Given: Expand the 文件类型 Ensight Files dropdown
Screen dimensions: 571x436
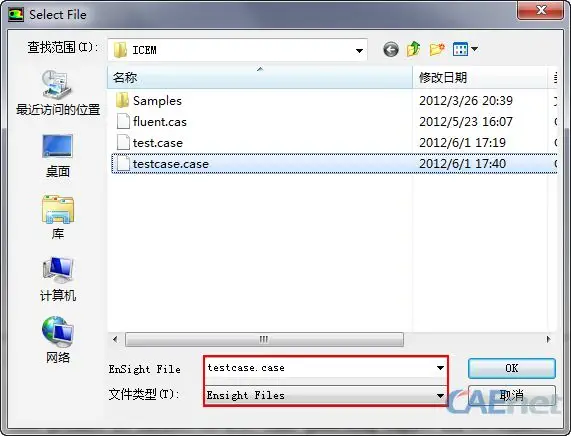Looking at the screenshot, I should point(440,396).
